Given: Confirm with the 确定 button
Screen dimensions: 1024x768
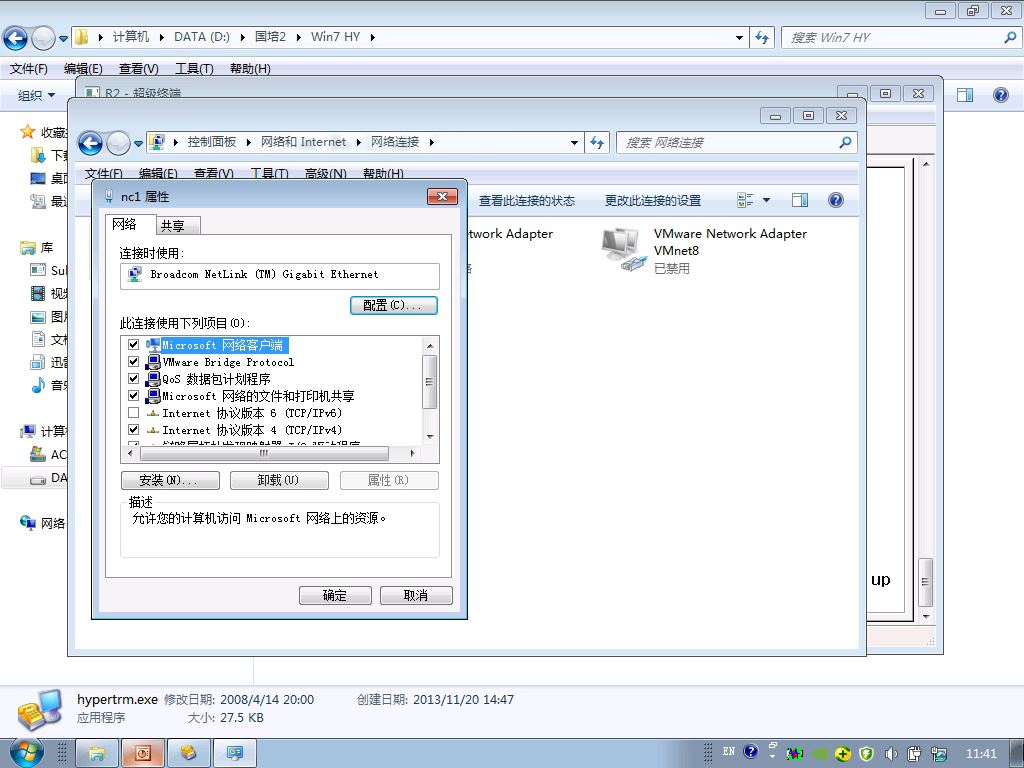Looking at the screenshot, I should (335, 595).
